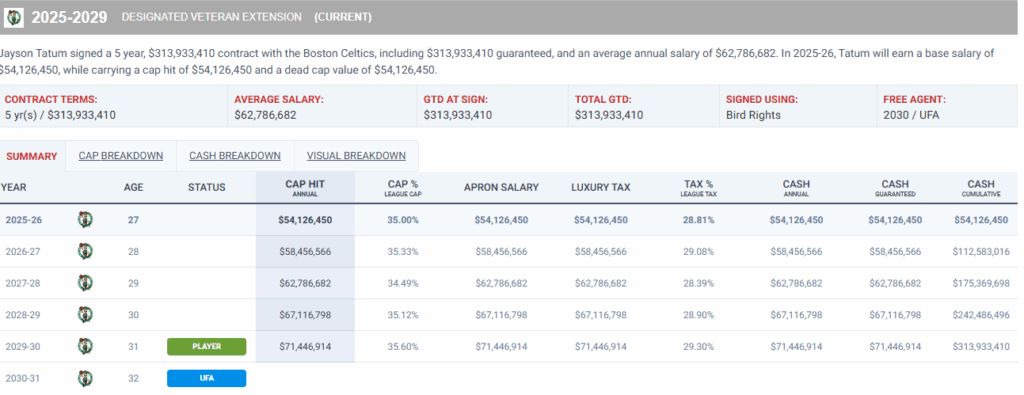Click the Celtics logo in the header bar
Image resolution: width=1024 pixels, height=395 pixels.
point(14,18)
